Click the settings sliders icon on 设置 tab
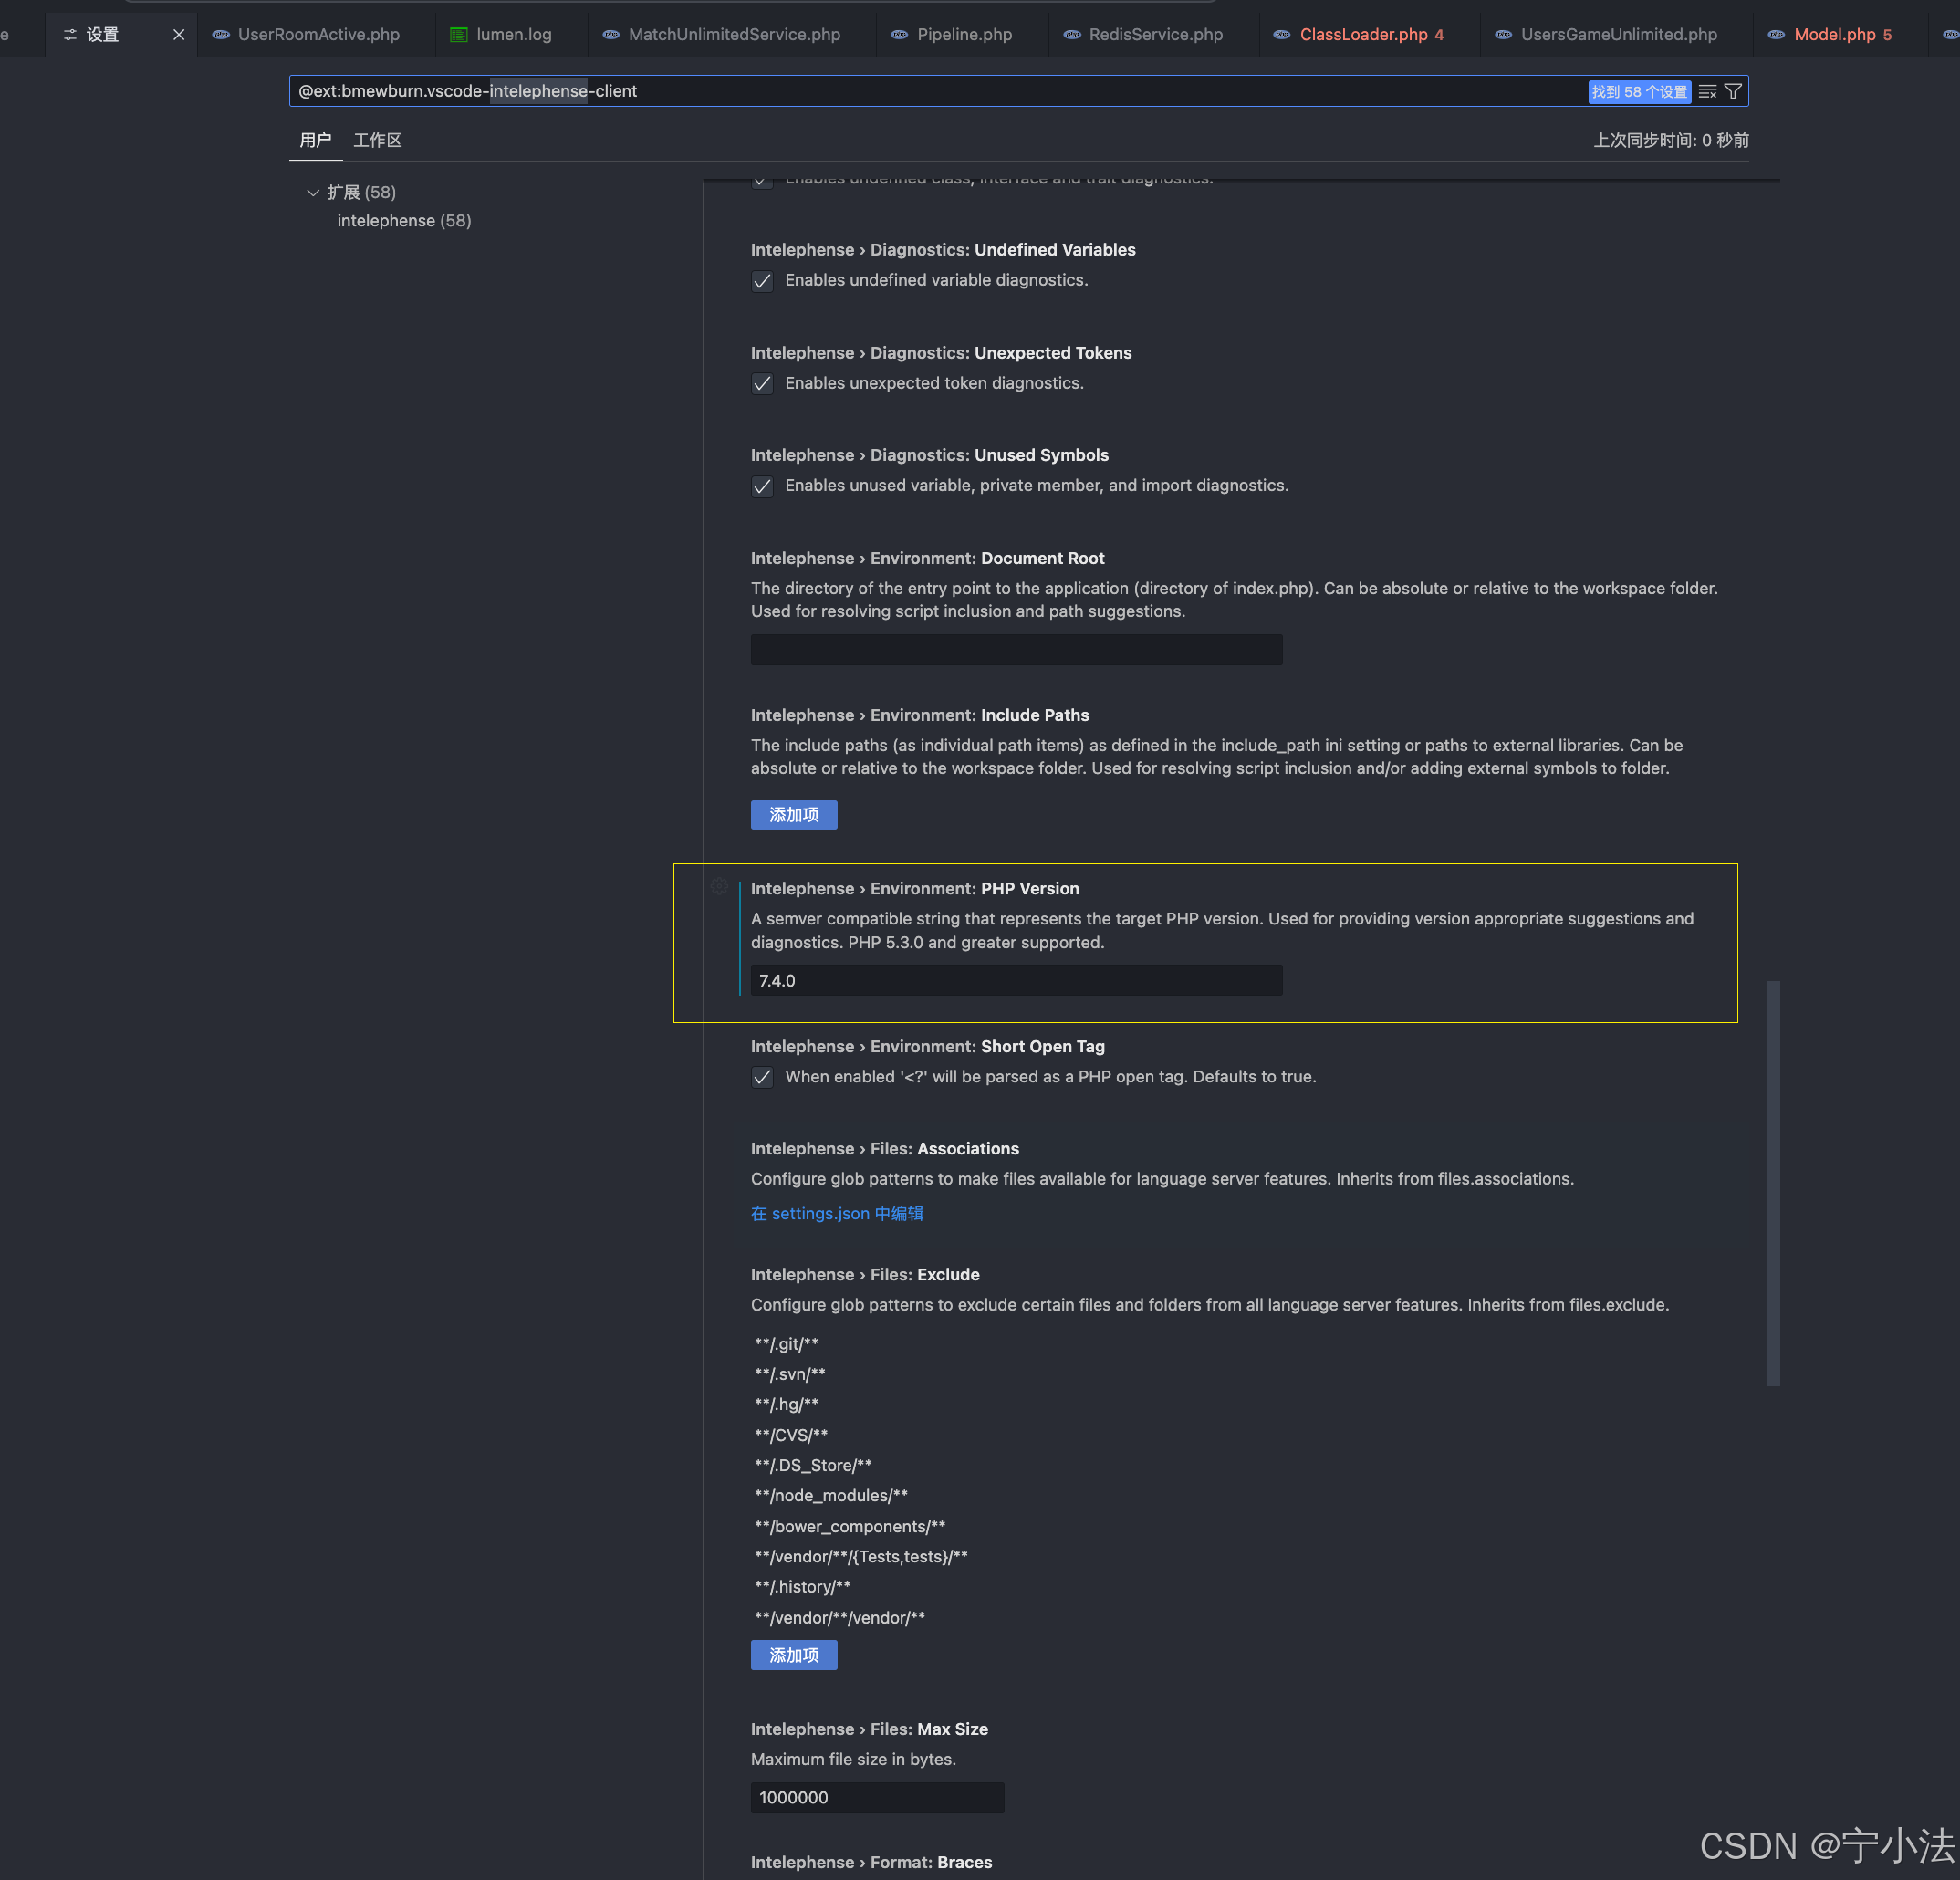The height and width of the screenshot is (1880, 1960). [x=70, y=34]
